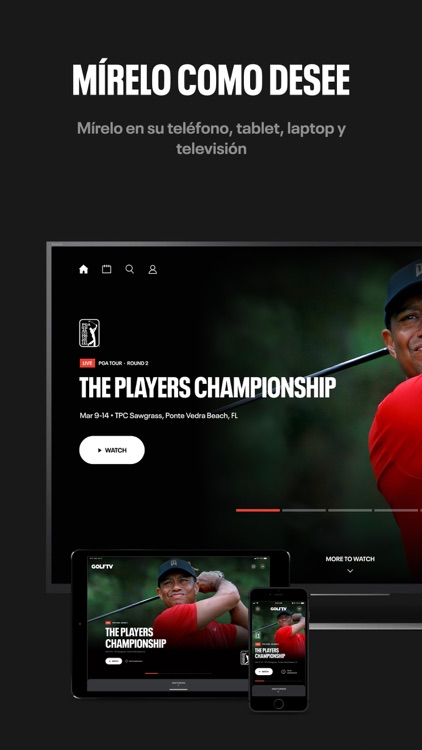The image size is (422, 750).
Task: Open The Players Championship title on TV
Action: 208,388
